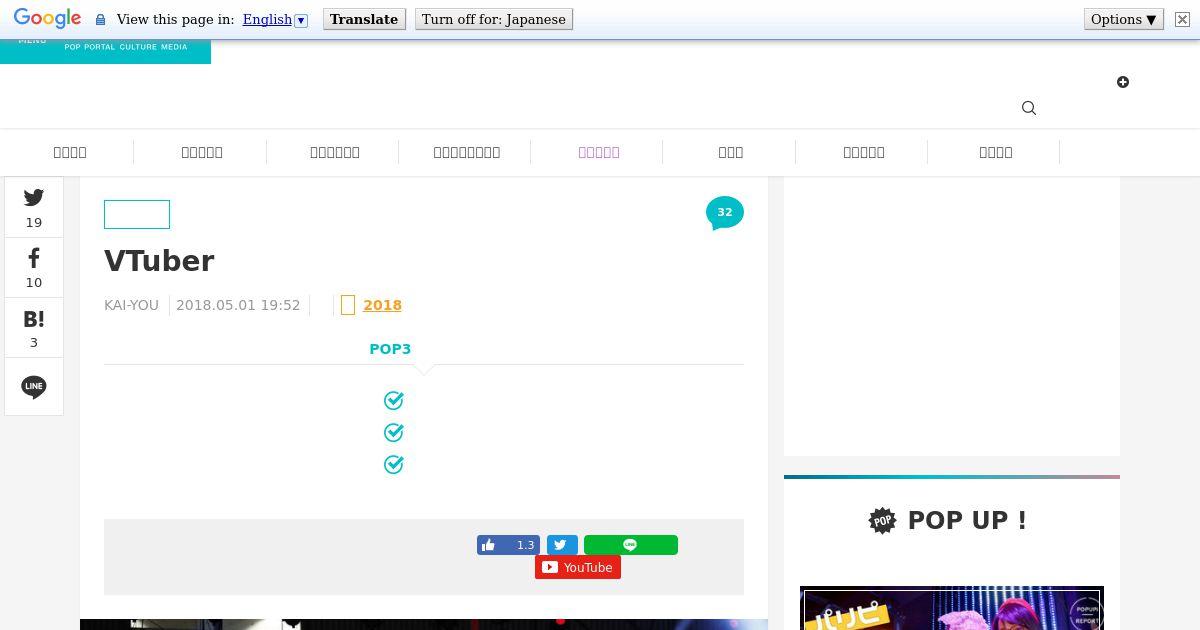Close the Google Translate bar
The height and width of the screenshot is (630, 1200).
click(1182, 19)
